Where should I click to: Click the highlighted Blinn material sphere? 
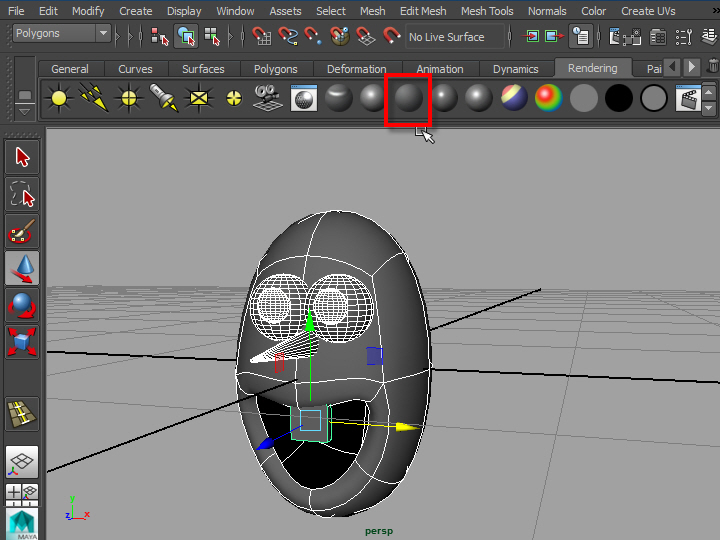(x=408, y=98)
